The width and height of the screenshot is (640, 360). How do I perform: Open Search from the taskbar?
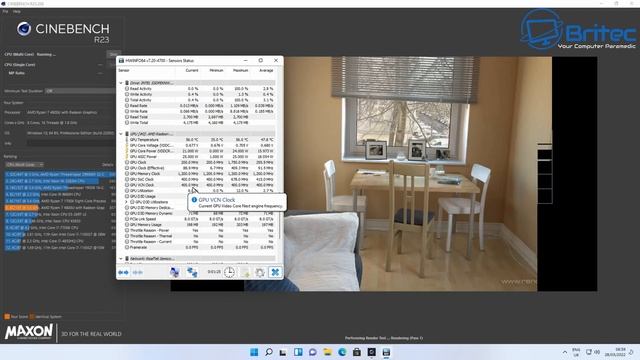point(269,352)
